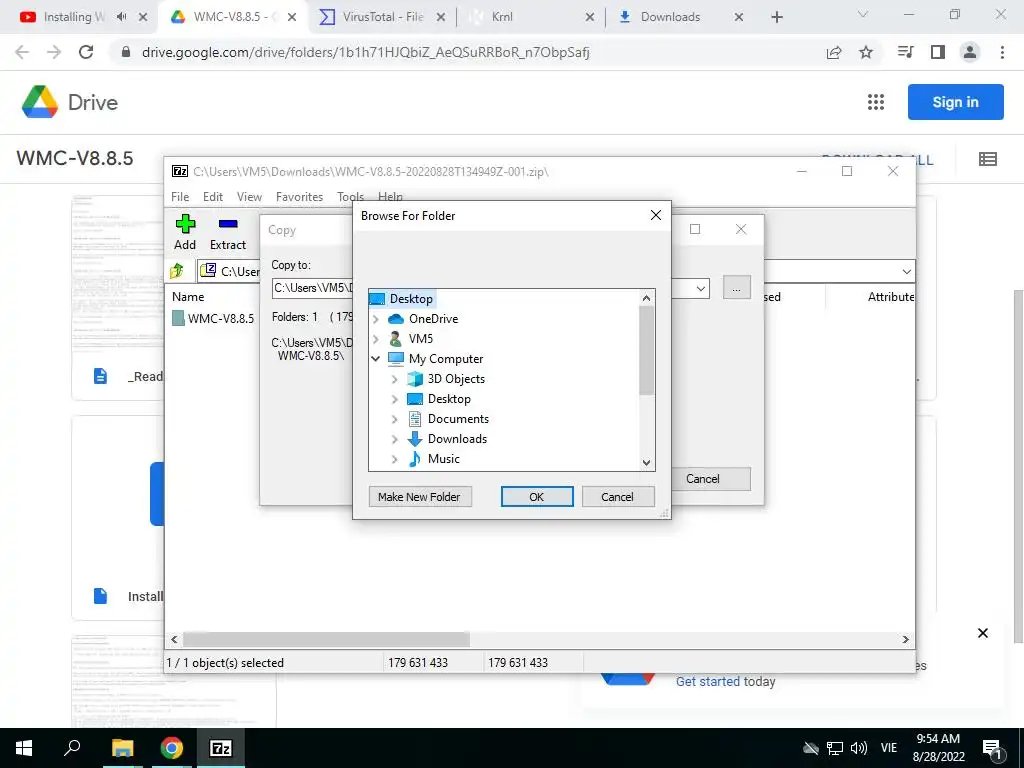Viewport: 1024px width, 768px height.
Task: Open File Explorer from taskbar
Action: pyautogui.click(x=122, y=748)
